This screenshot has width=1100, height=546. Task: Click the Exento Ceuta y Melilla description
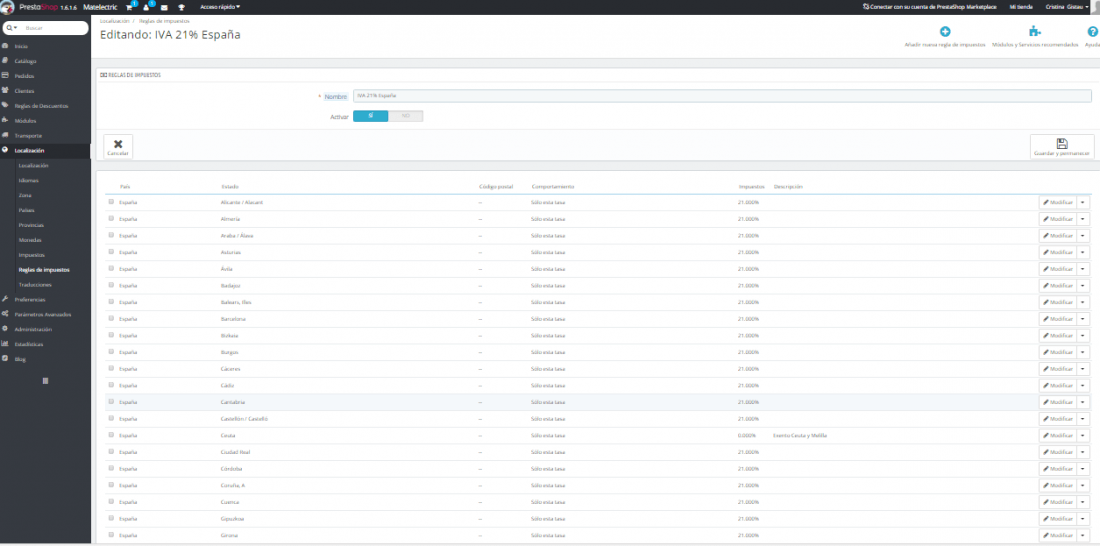[x=800, y=435]
